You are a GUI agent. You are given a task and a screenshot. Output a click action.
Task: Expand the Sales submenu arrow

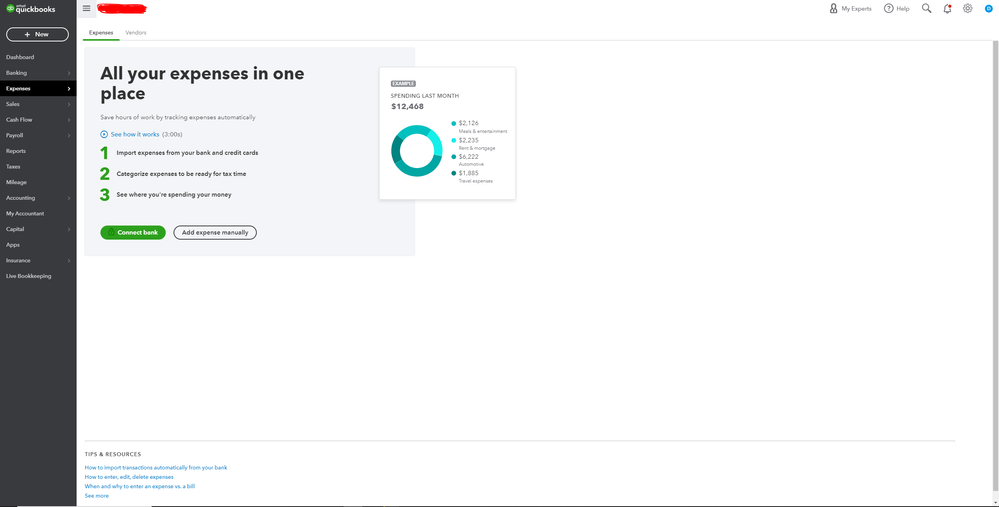click(x=69, y=104)
